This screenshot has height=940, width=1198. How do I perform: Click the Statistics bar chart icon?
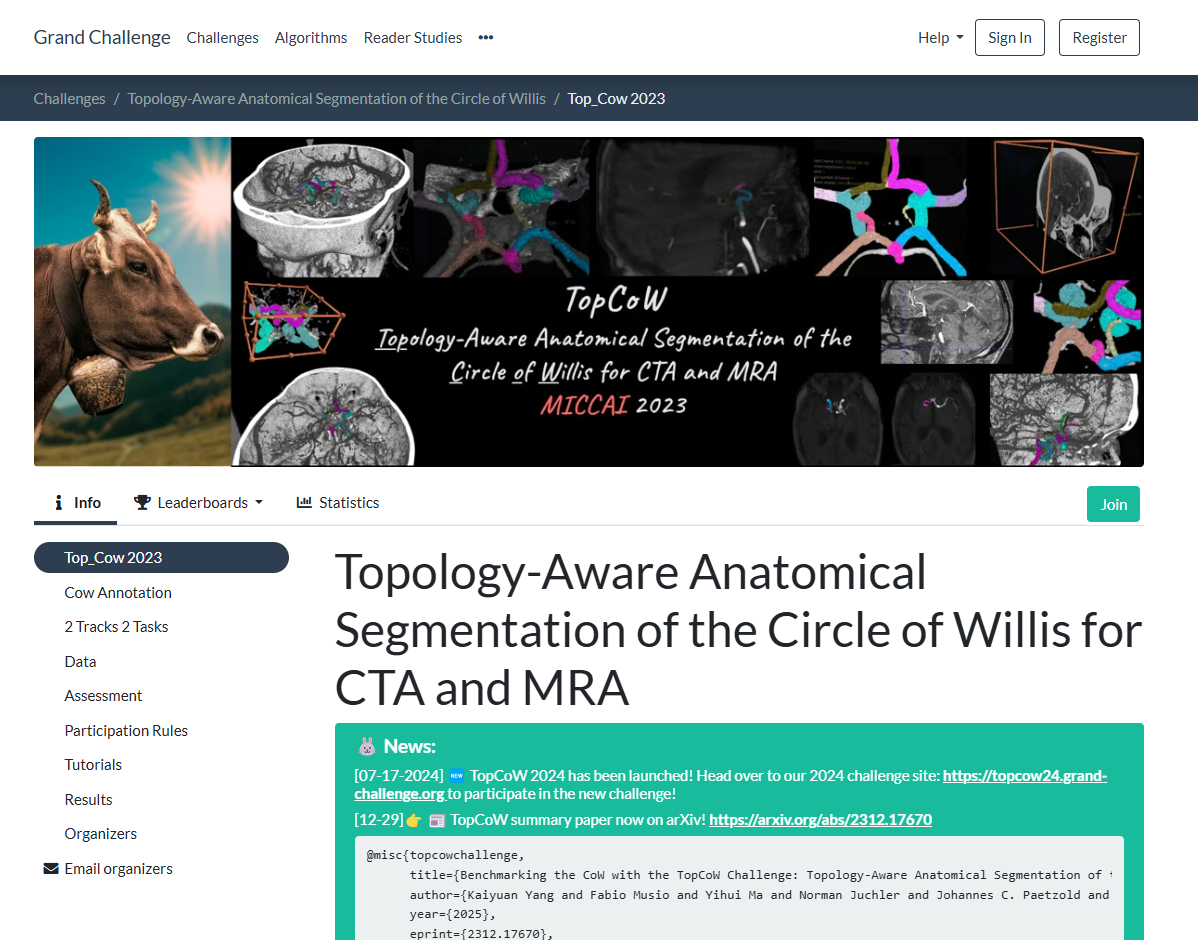(304, 502)
